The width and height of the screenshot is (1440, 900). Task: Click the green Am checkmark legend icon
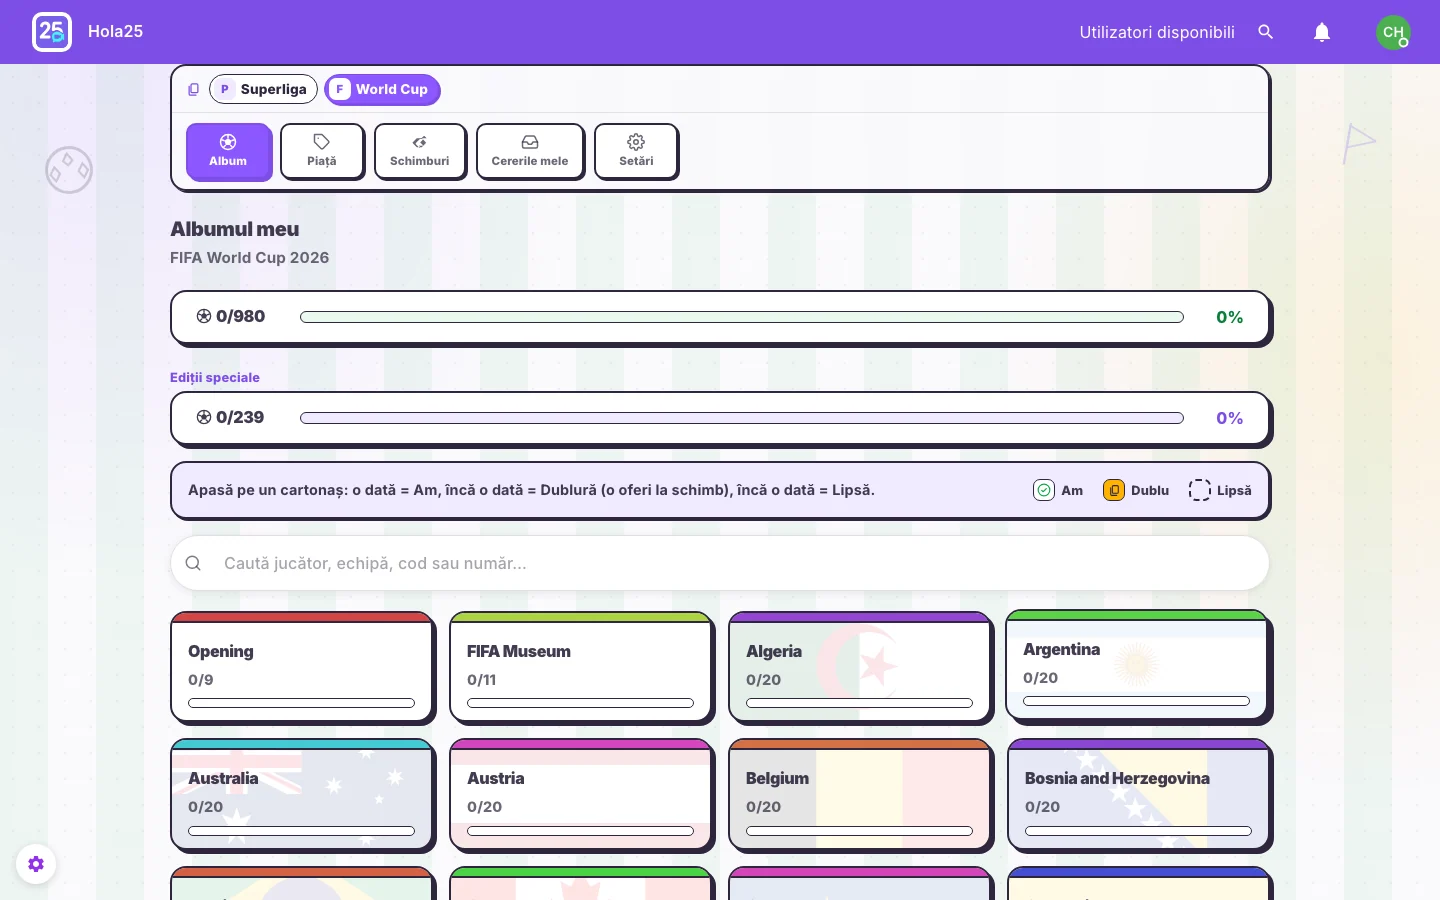tap(1044, 490)
